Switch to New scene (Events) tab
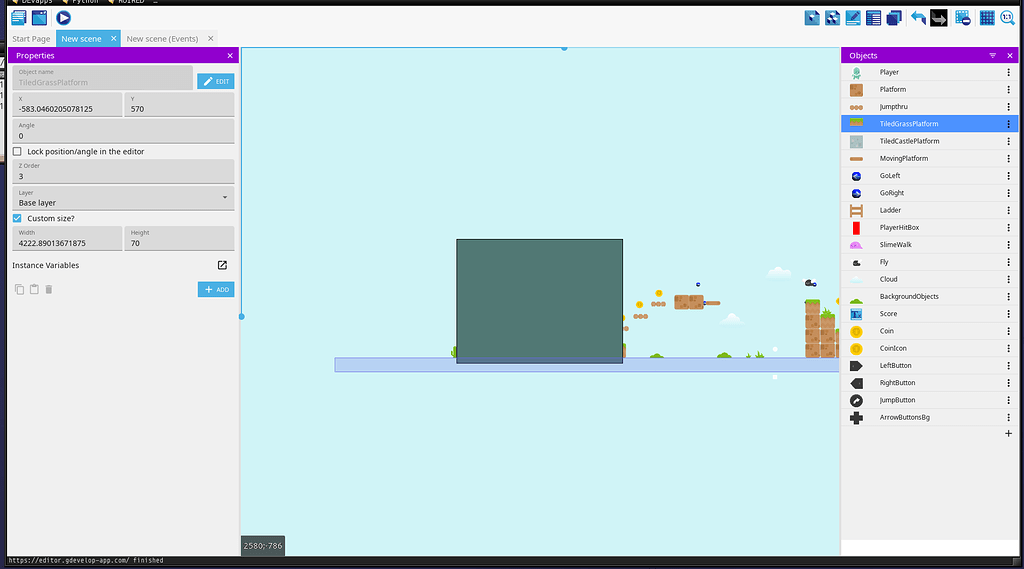 (x=162, y=39)
